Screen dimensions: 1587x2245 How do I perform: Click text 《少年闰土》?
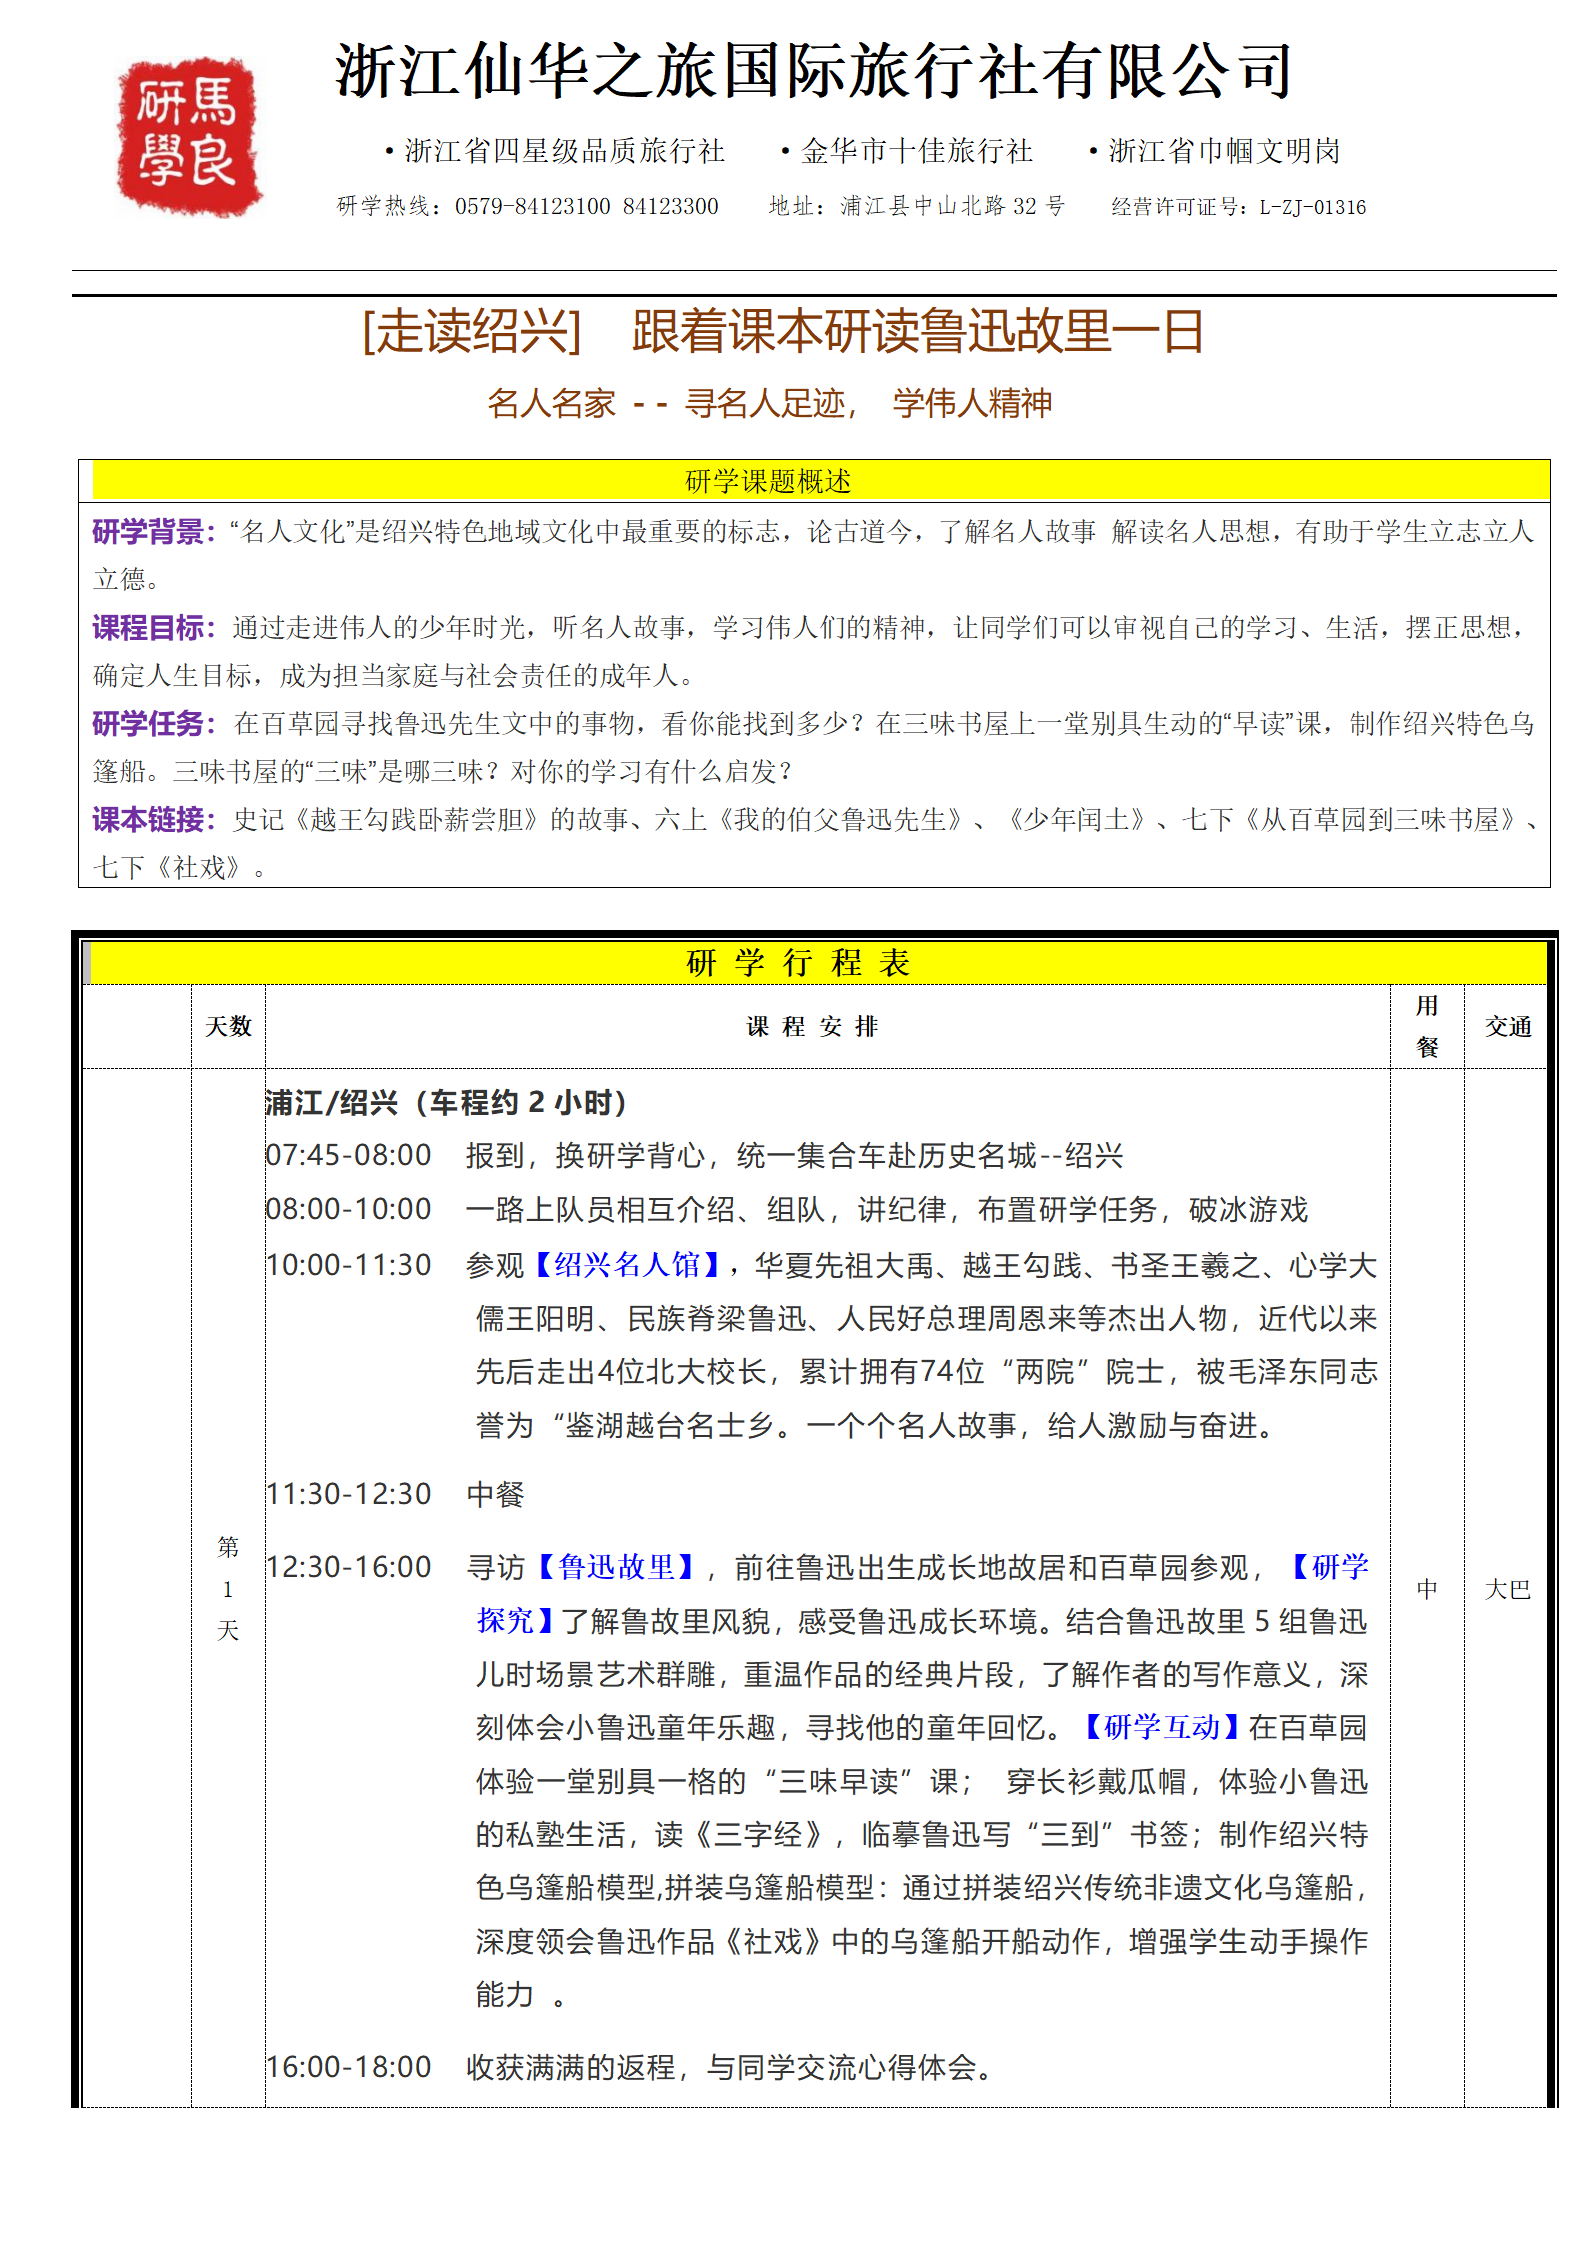(x=1076, y=819)
